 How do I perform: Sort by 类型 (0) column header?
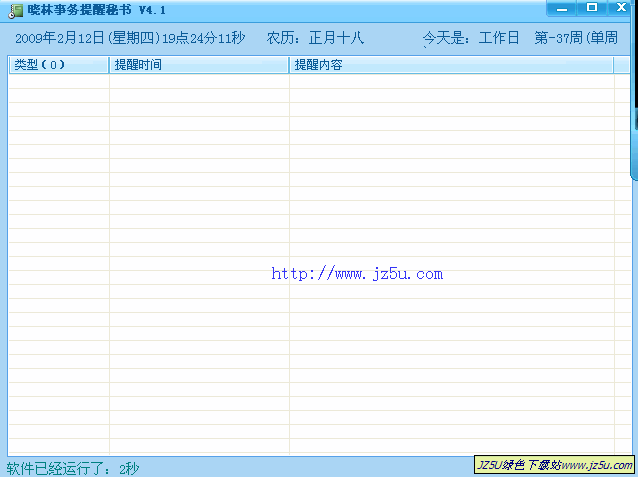coord(59,65)
